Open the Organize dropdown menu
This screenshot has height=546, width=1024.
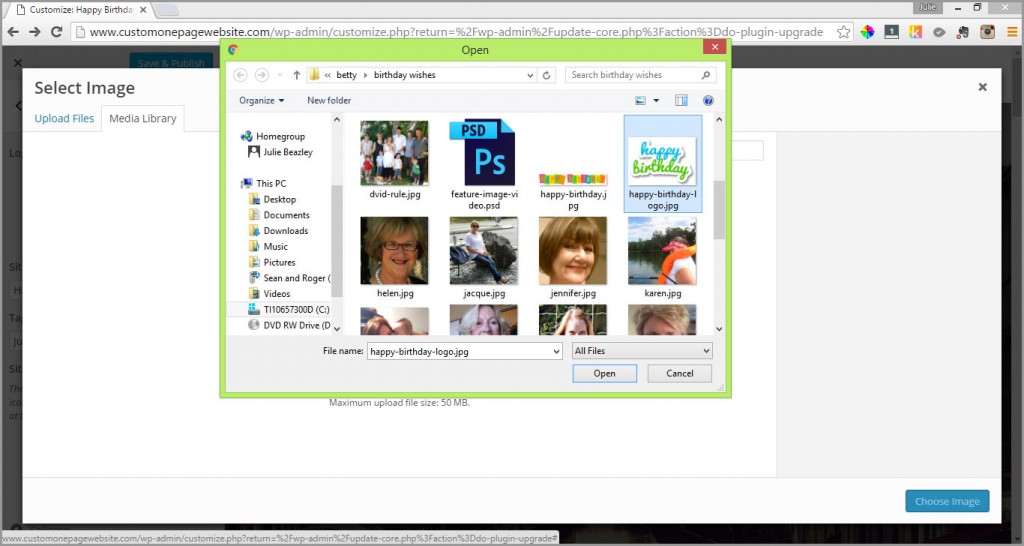click(261, 101)
